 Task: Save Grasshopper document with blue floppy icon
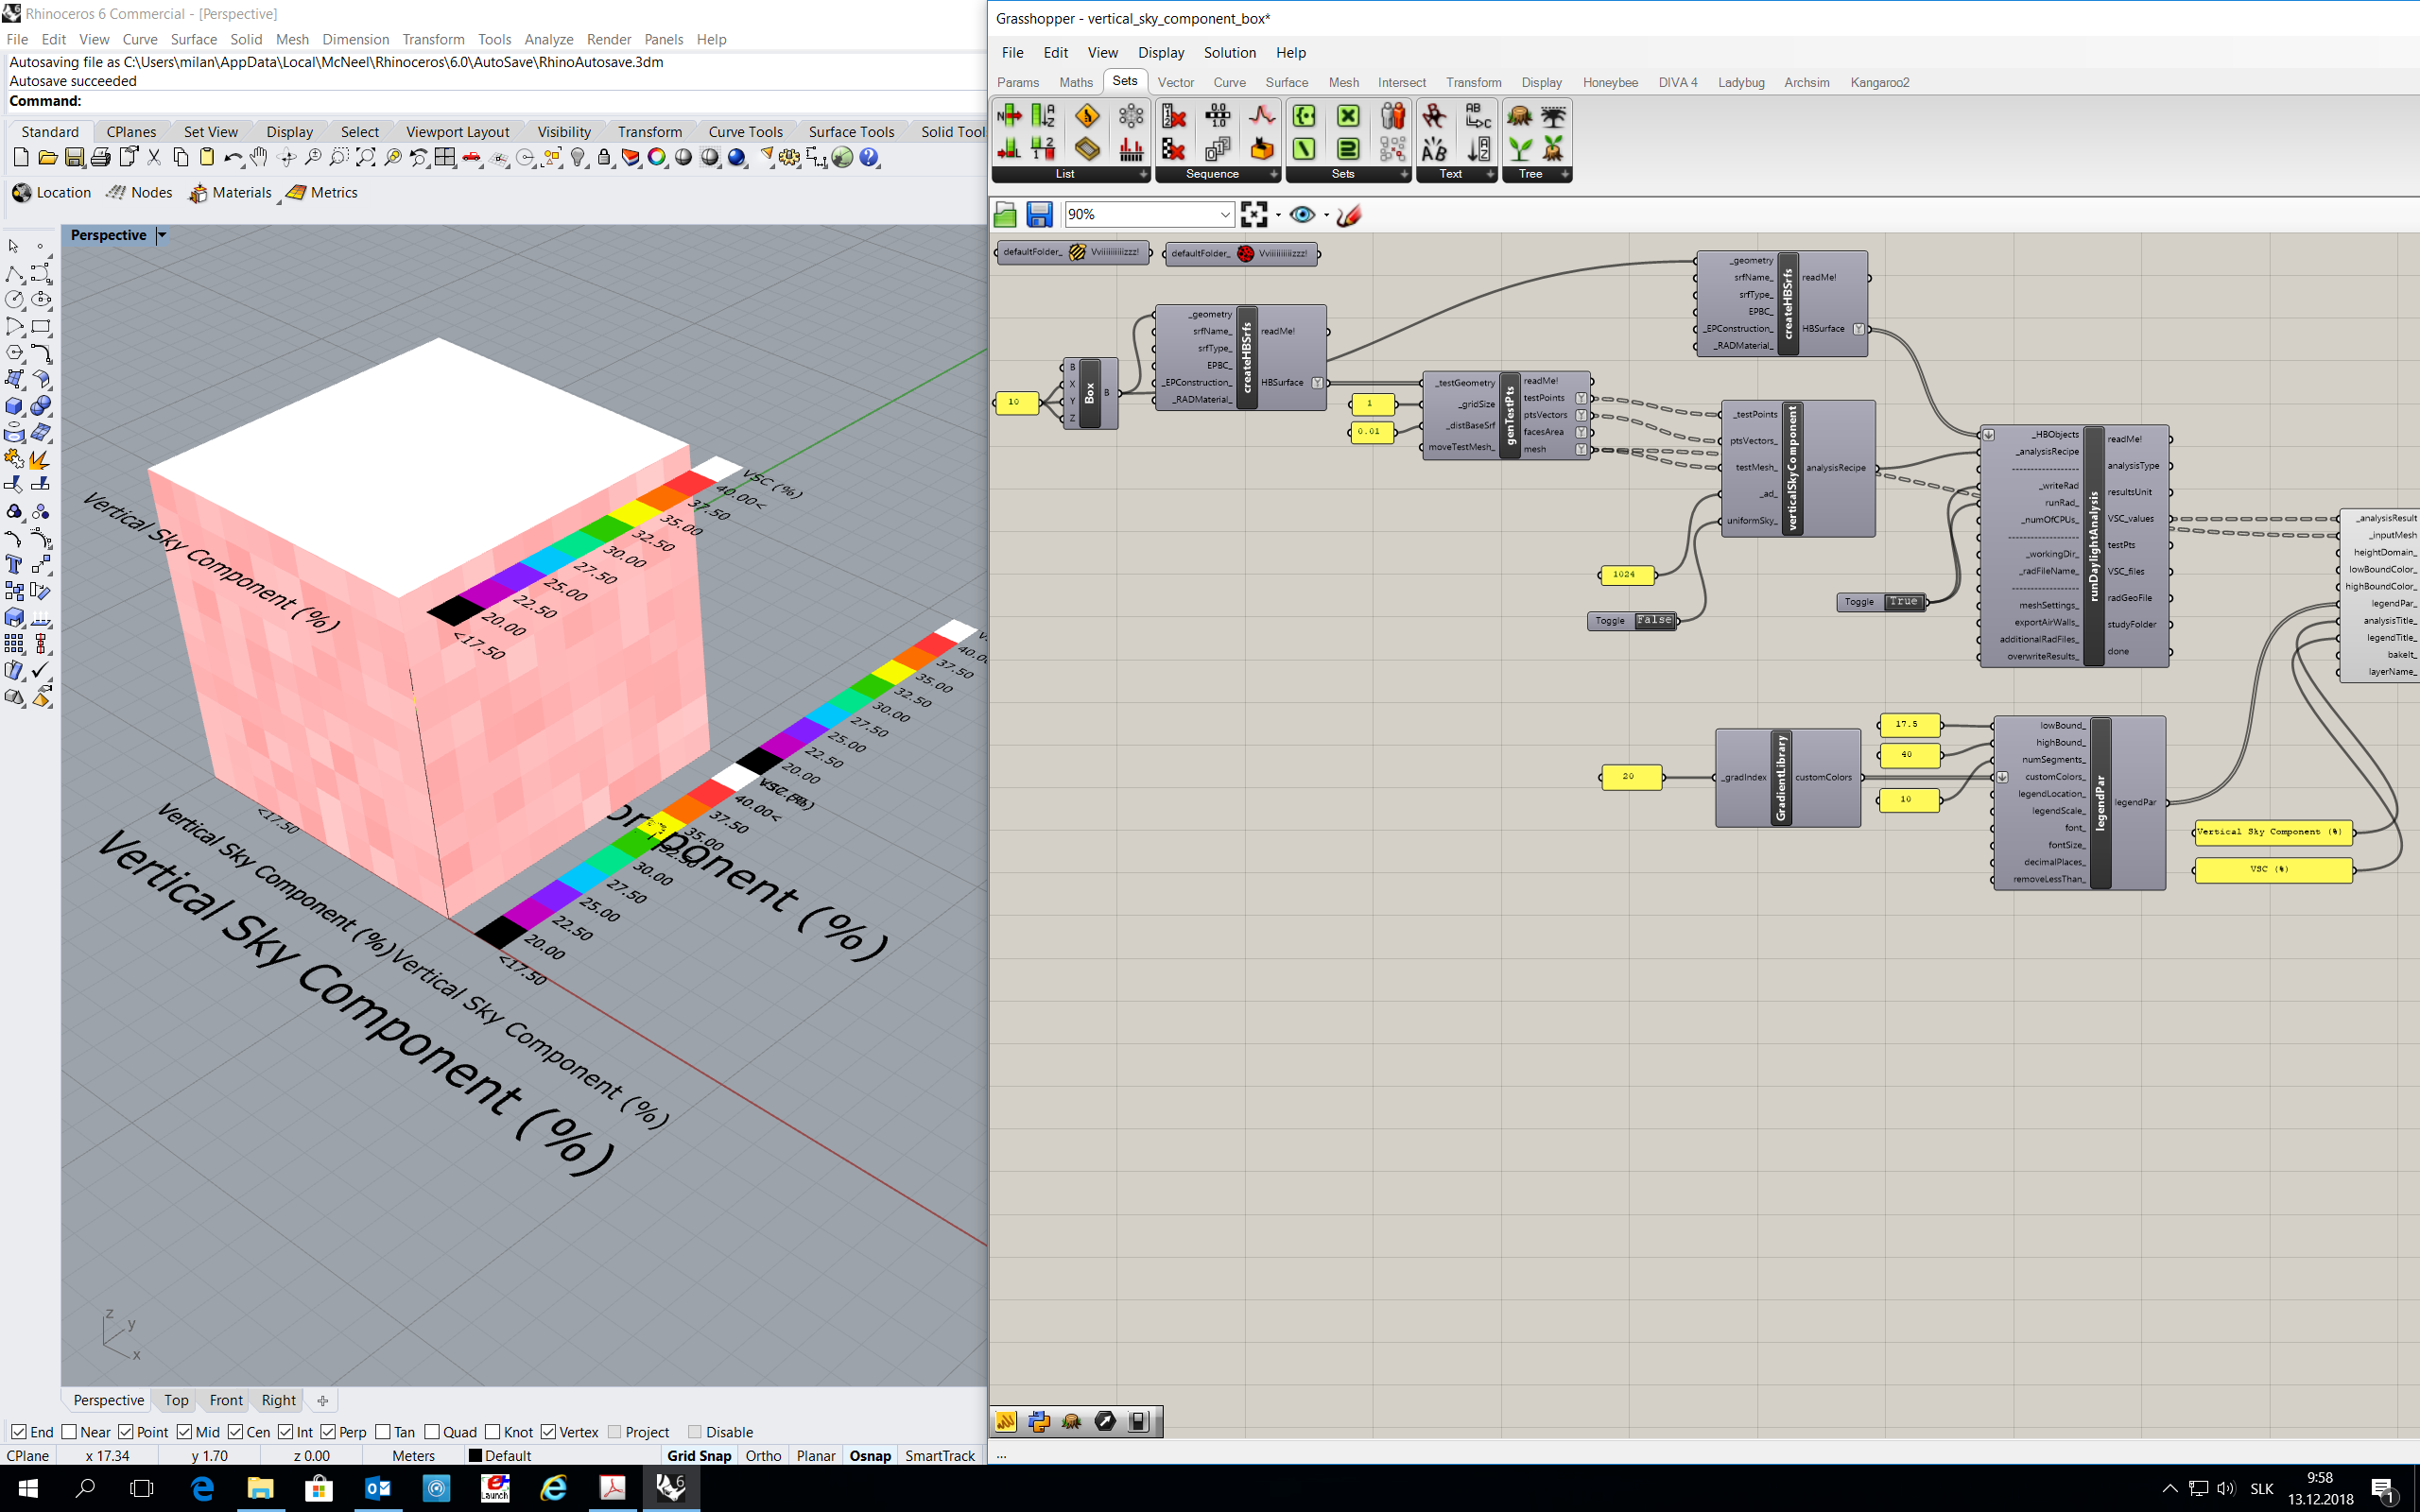click(x=1039, y=214)
